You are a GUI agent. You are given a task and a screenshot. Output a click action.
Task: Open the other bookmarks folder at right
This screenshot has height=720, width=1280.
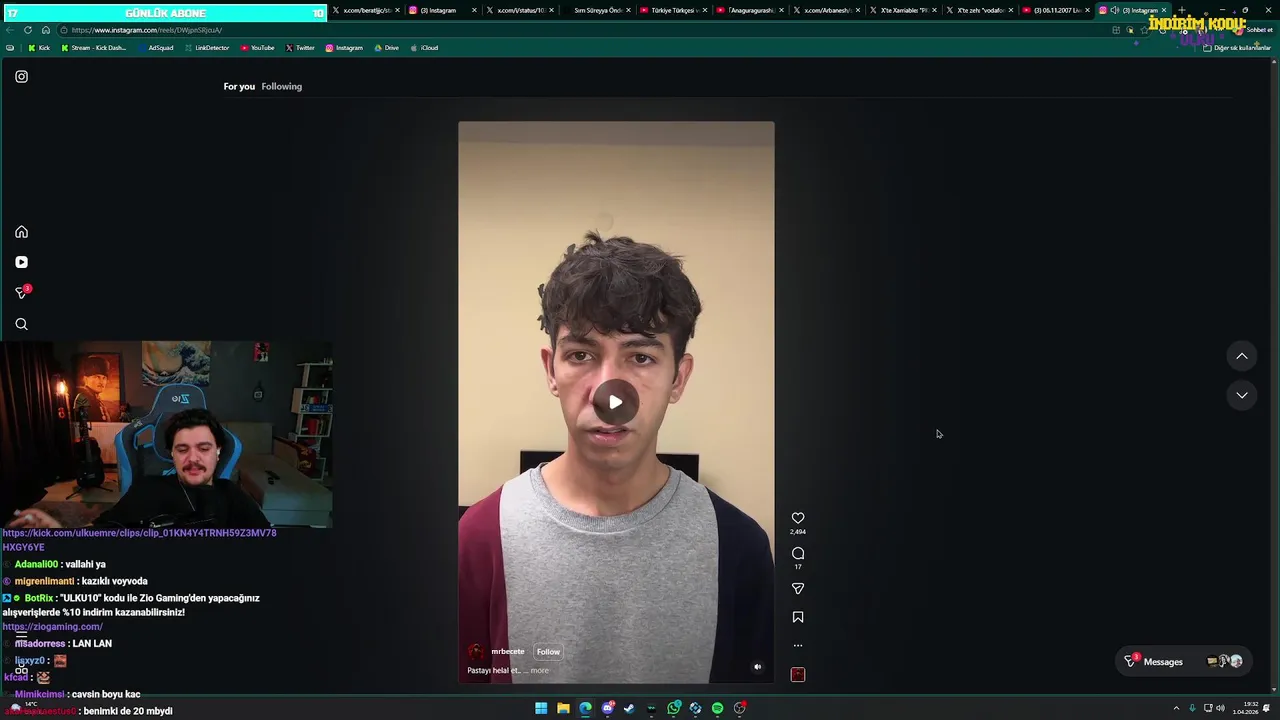(x=1237, y=48)
